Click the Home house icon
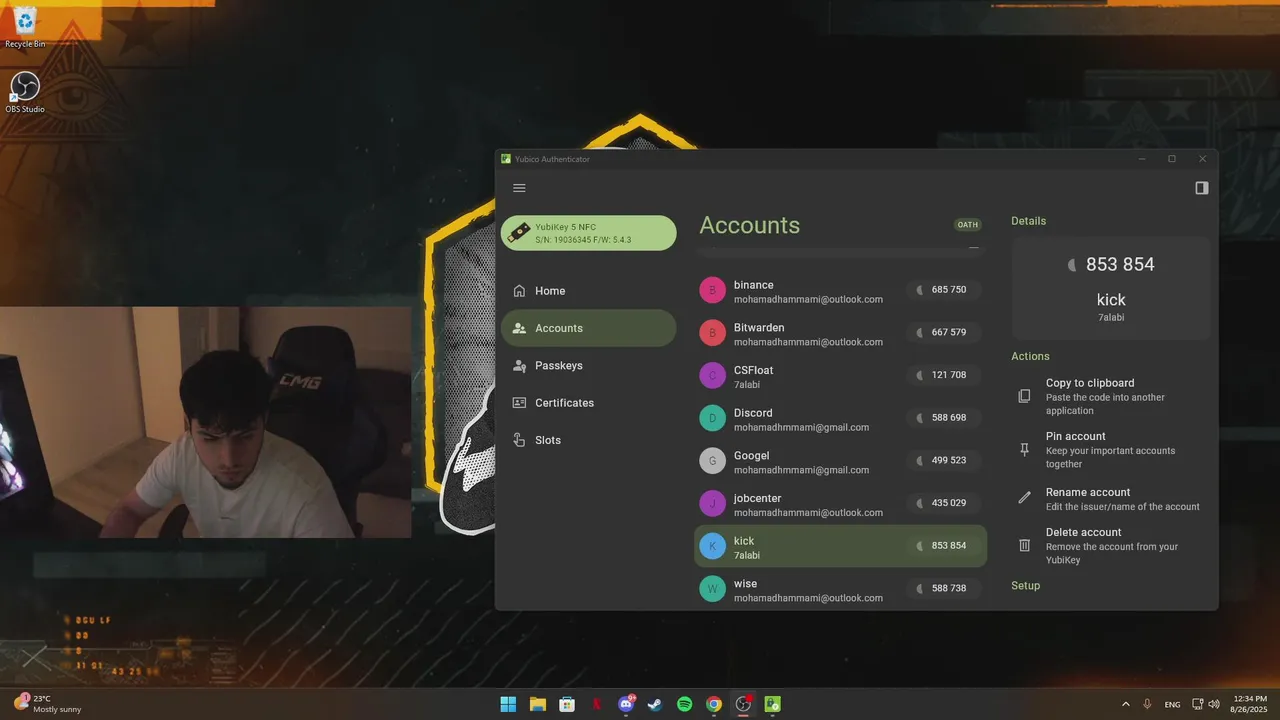The height and width of the screenshot is (720, 1280). [x=519, y=291]
